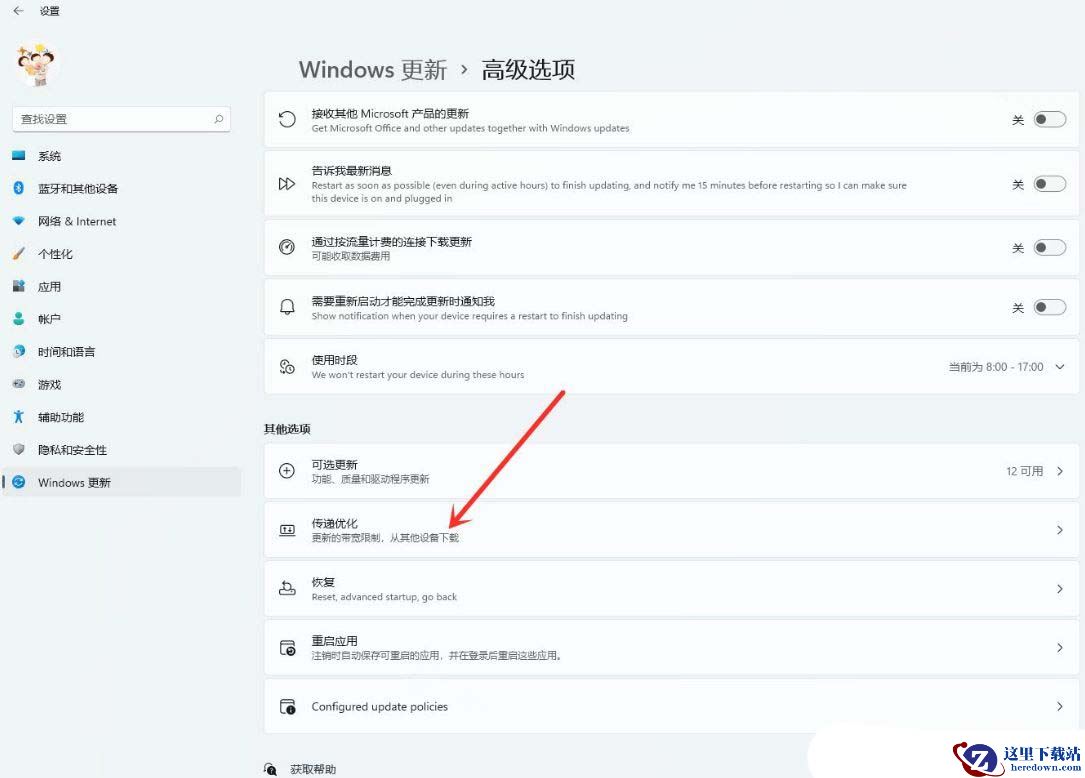The height and width of the screenshot is (778, 1085).
Task: Open 帐户 settings
Action: (50, 319)
